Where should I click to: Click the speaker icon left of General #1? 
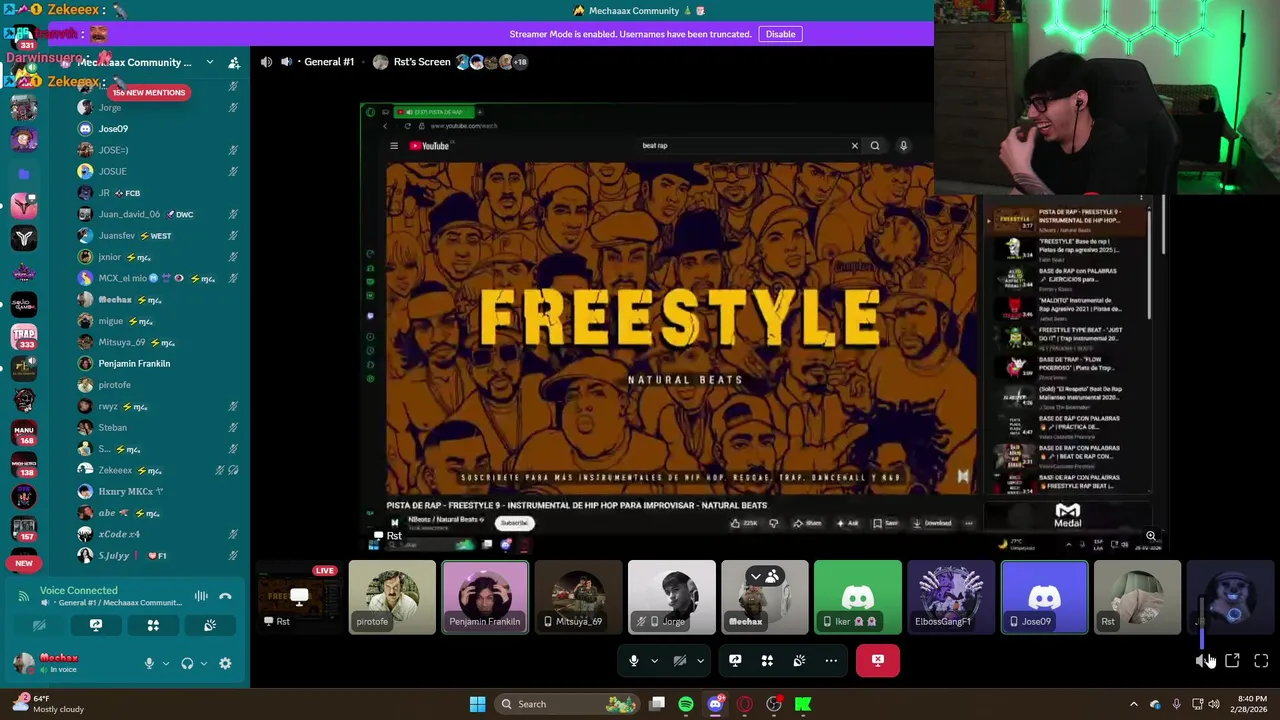(x=286, y=62)
